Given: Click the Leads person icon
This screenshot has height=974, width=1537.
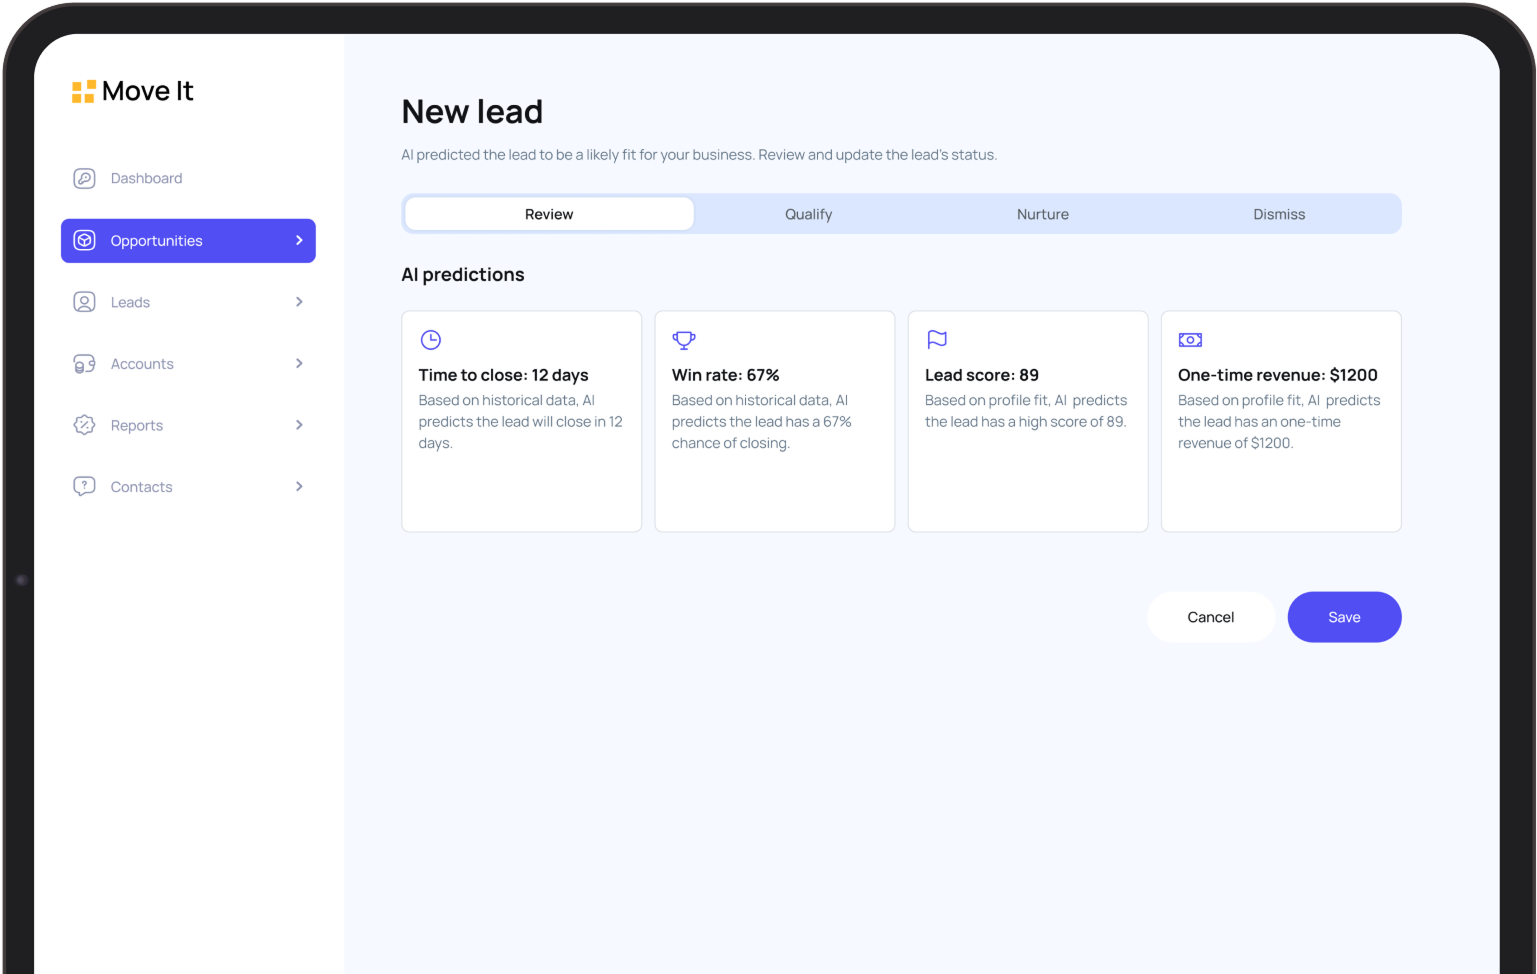Looking at the screenshot, I should 85,302.
